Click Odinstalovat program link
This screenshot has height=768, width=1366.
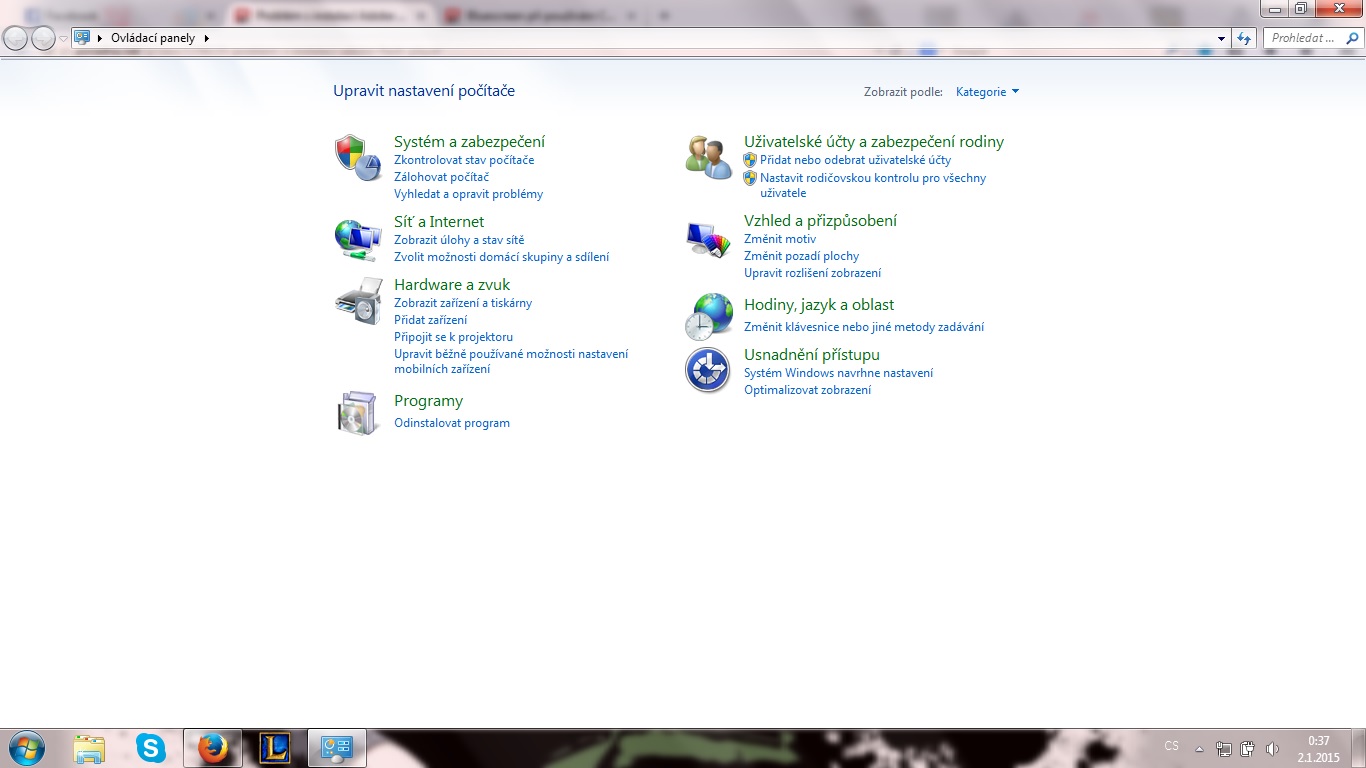452,423
